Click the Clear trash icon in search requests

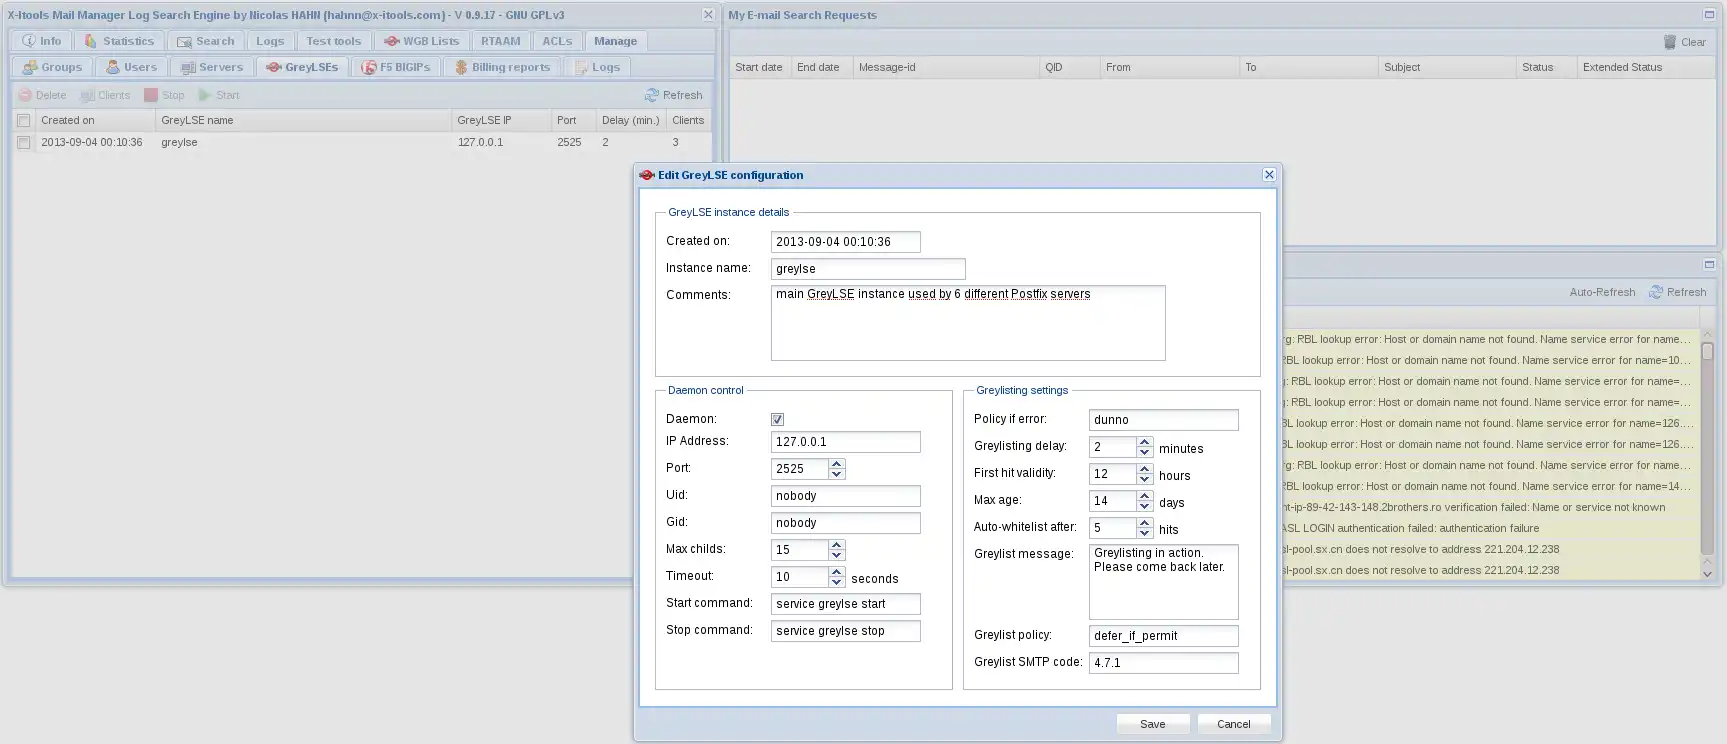click(1669, 42)
